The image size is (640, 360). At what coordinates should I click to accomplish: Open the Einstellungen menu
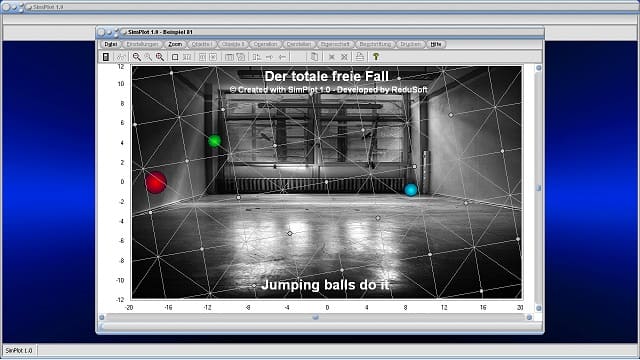[x=142, y=44]
